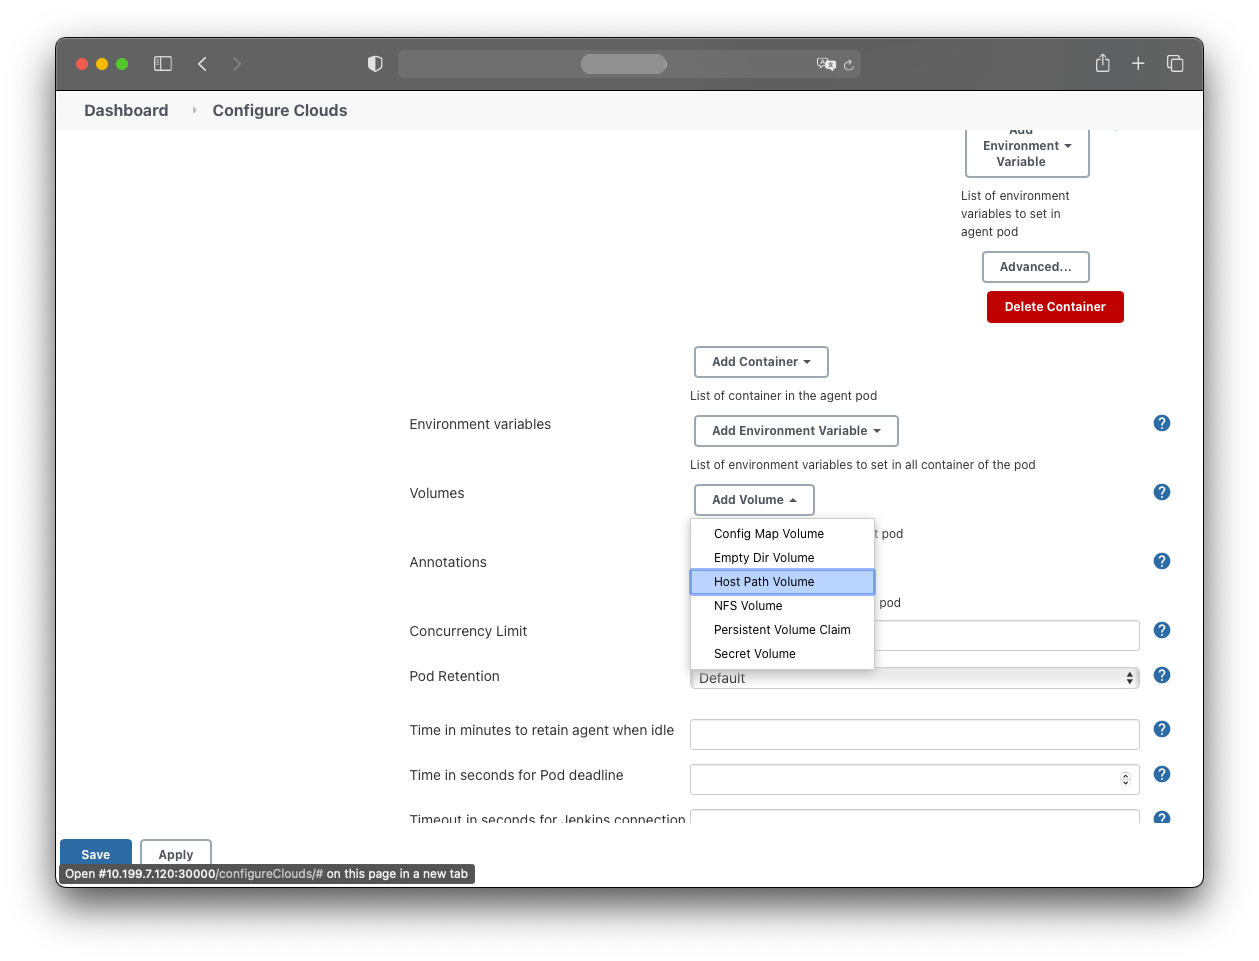This screenshot has width=1259, height=961.
Task: Select Host Path Volume menu item
Action: [764, 582]
